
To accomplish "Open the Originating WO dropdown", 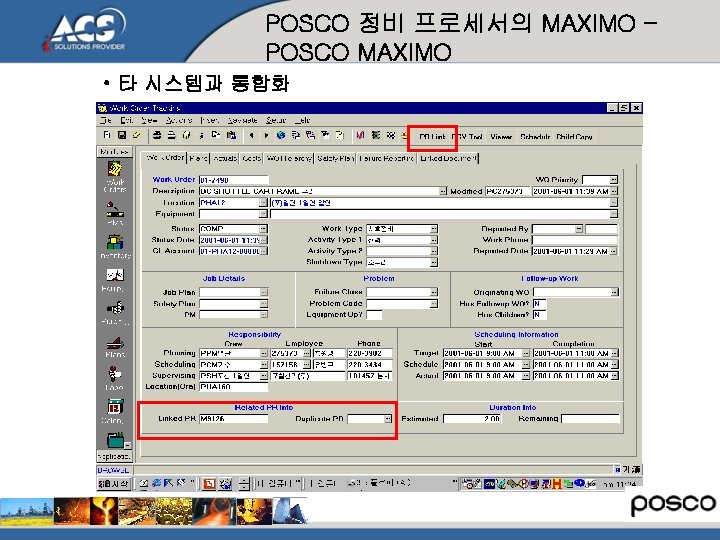I will 614,292.
